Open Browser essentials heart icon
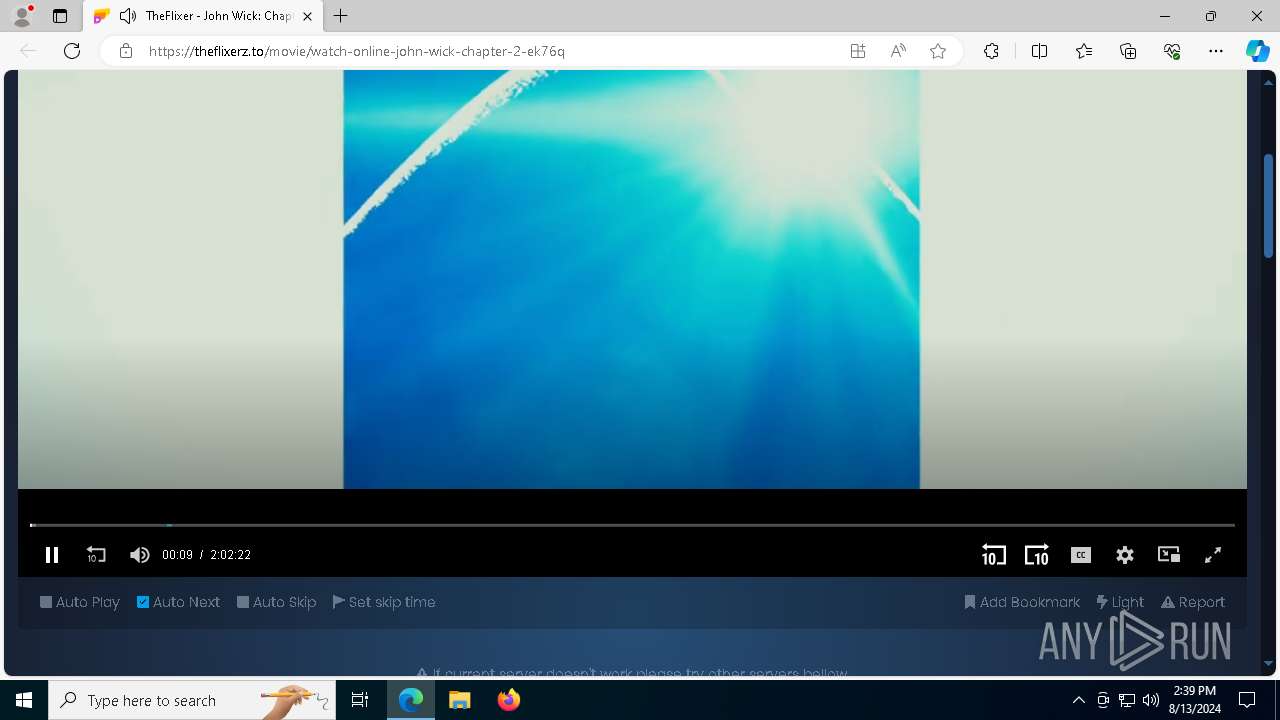This screenshot has height=720, width=1280. coord(1172,51)
